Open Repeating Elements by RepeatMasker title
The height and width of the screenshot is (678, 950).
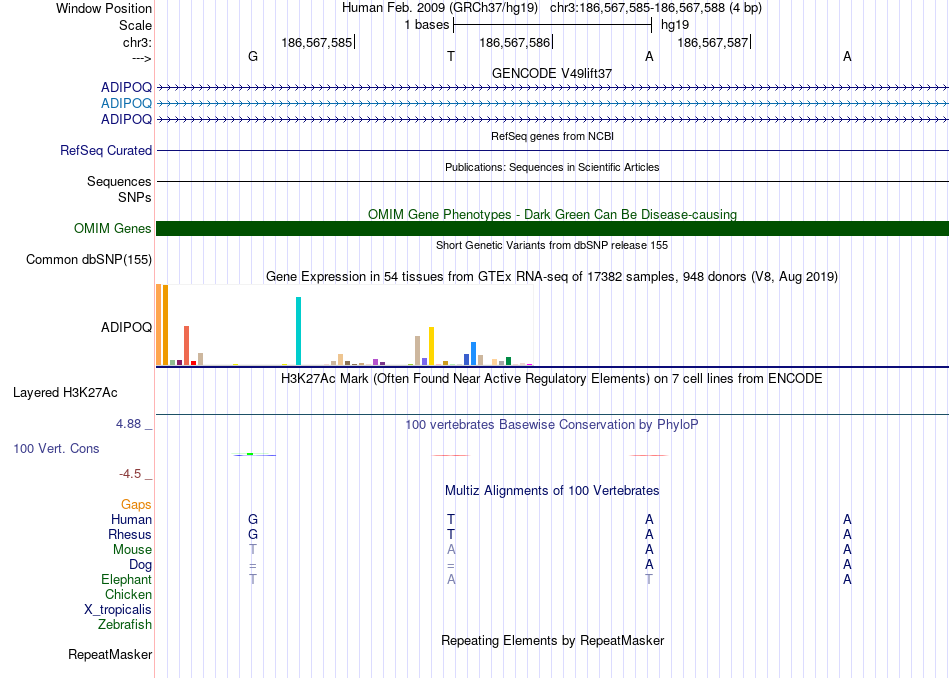[x=552, y=641]
